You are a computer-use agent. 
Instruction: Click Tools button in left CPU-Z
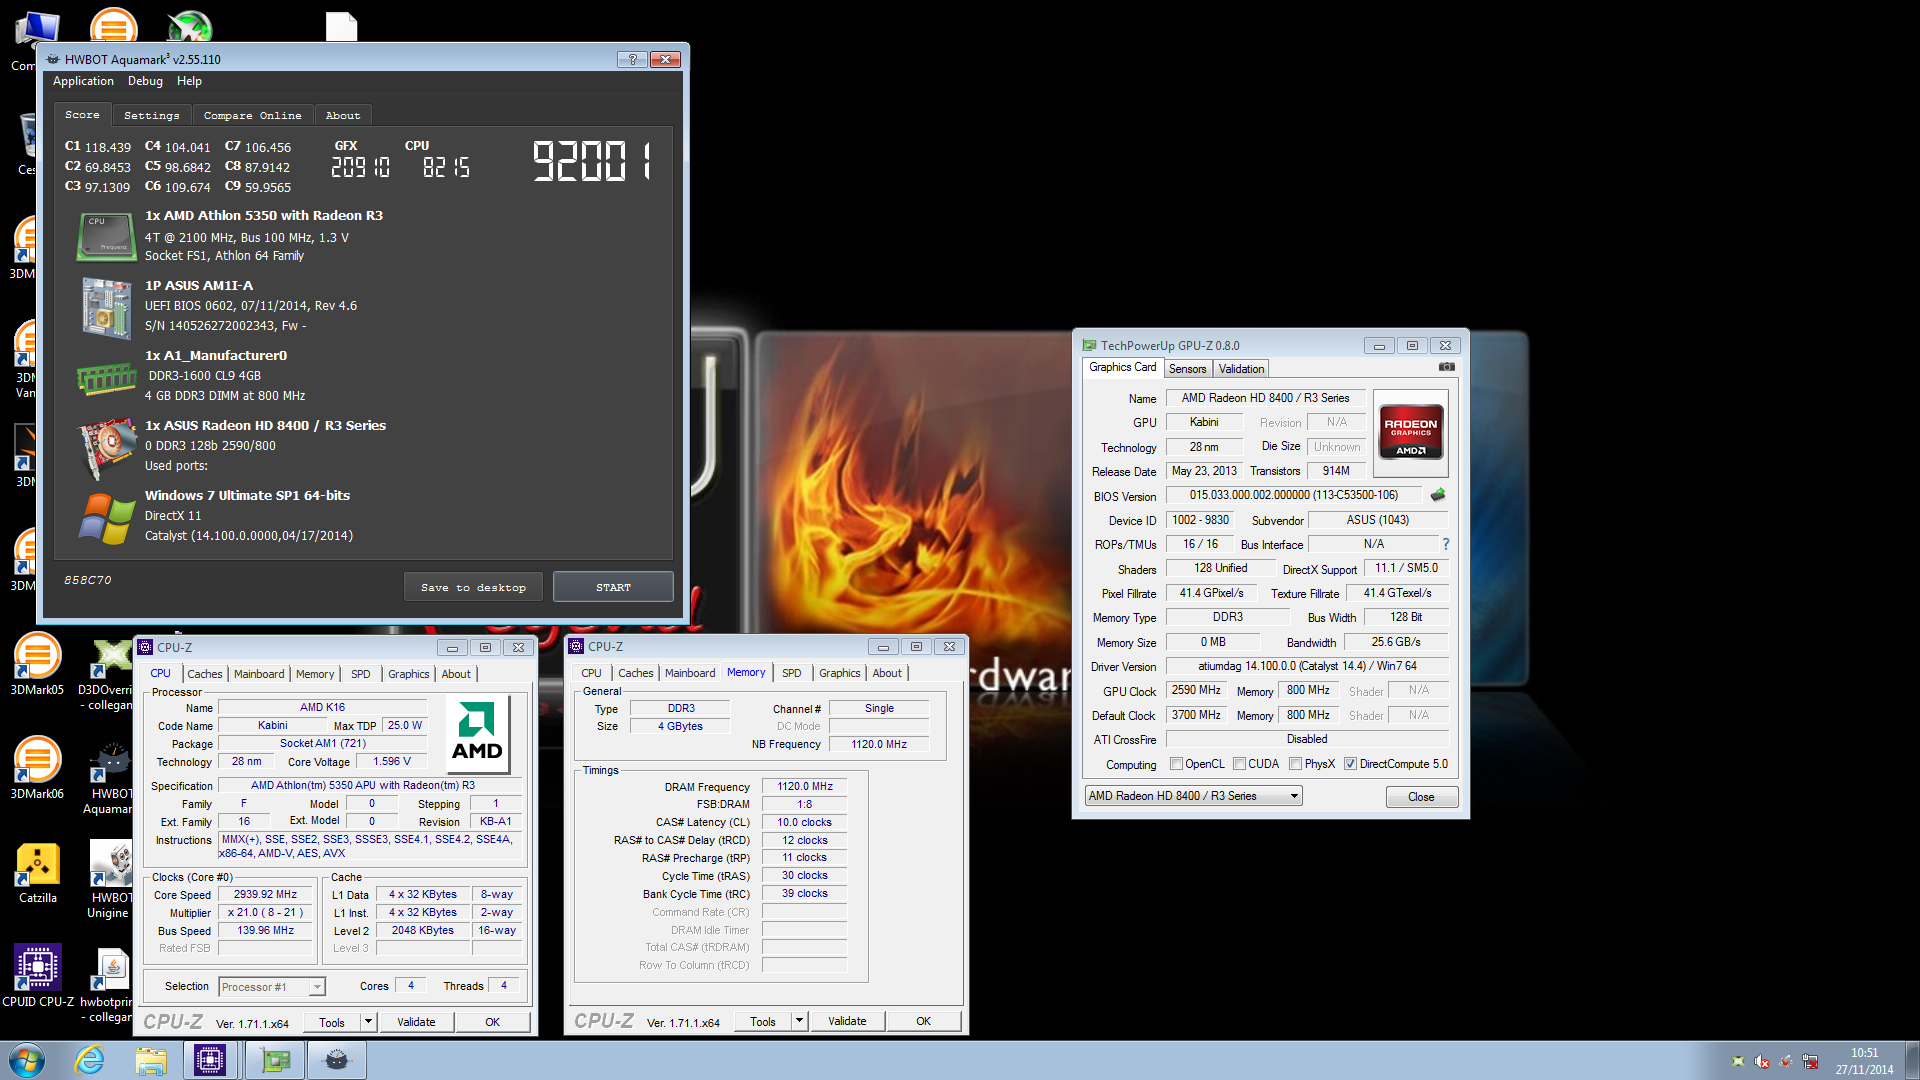[332, 1022]
